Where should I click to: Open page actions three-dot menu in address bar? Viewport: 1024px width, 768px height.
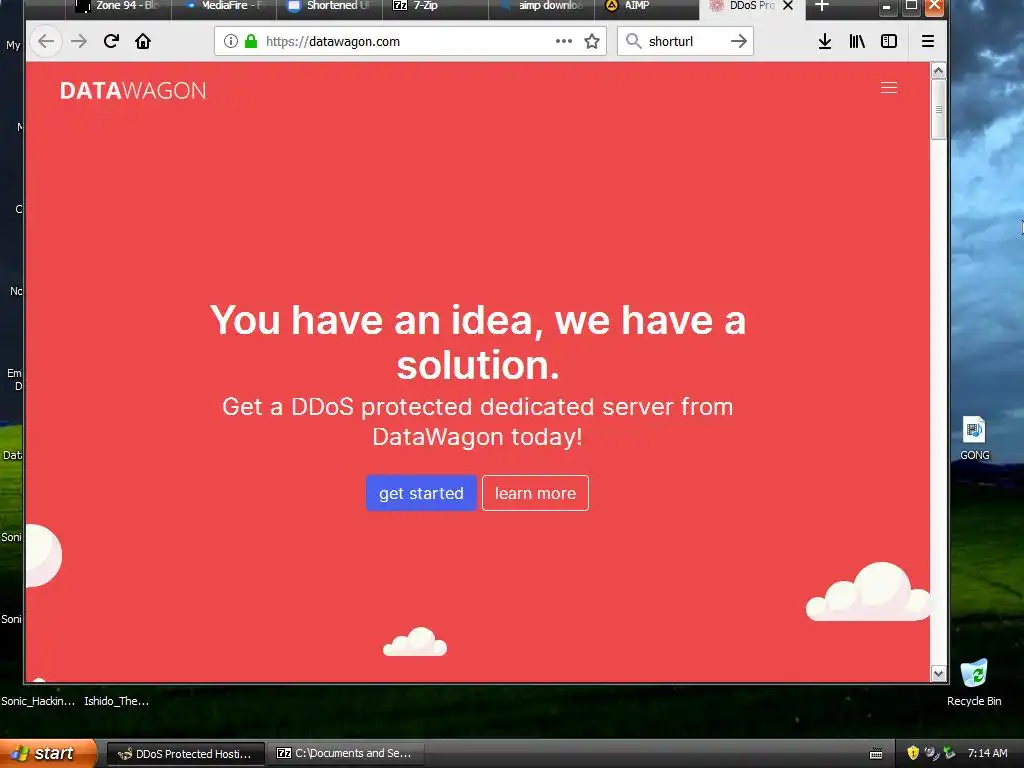click(x=564, y=41)
